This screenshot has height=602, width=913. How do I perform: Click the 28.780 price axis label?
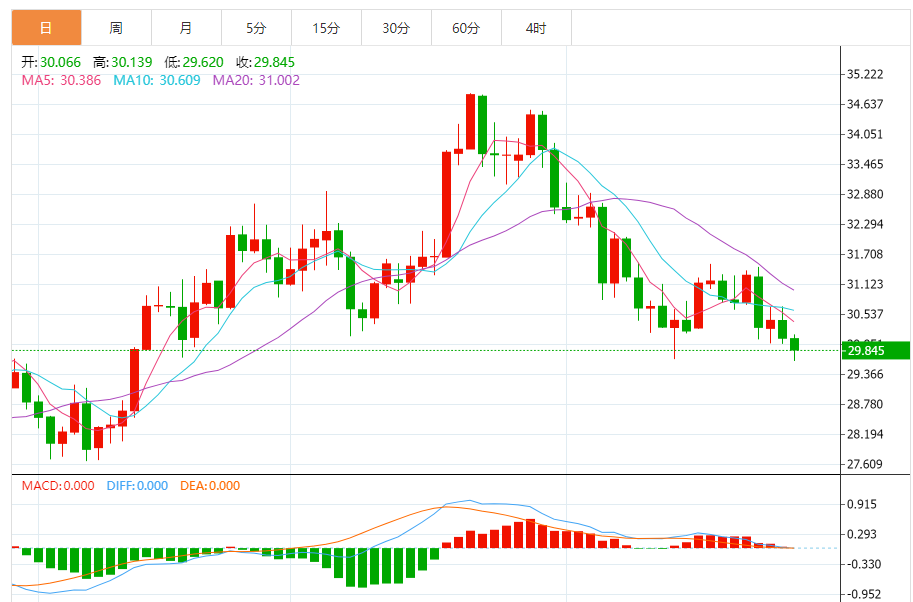(x=865, y=404)
